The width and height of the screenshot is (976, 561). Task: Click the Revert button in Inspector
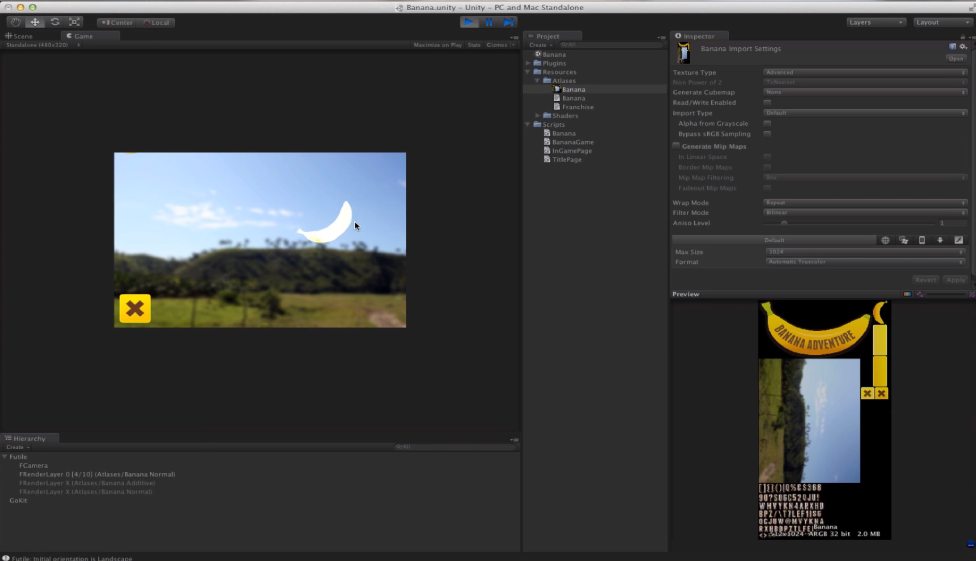(x=926, y=280)
